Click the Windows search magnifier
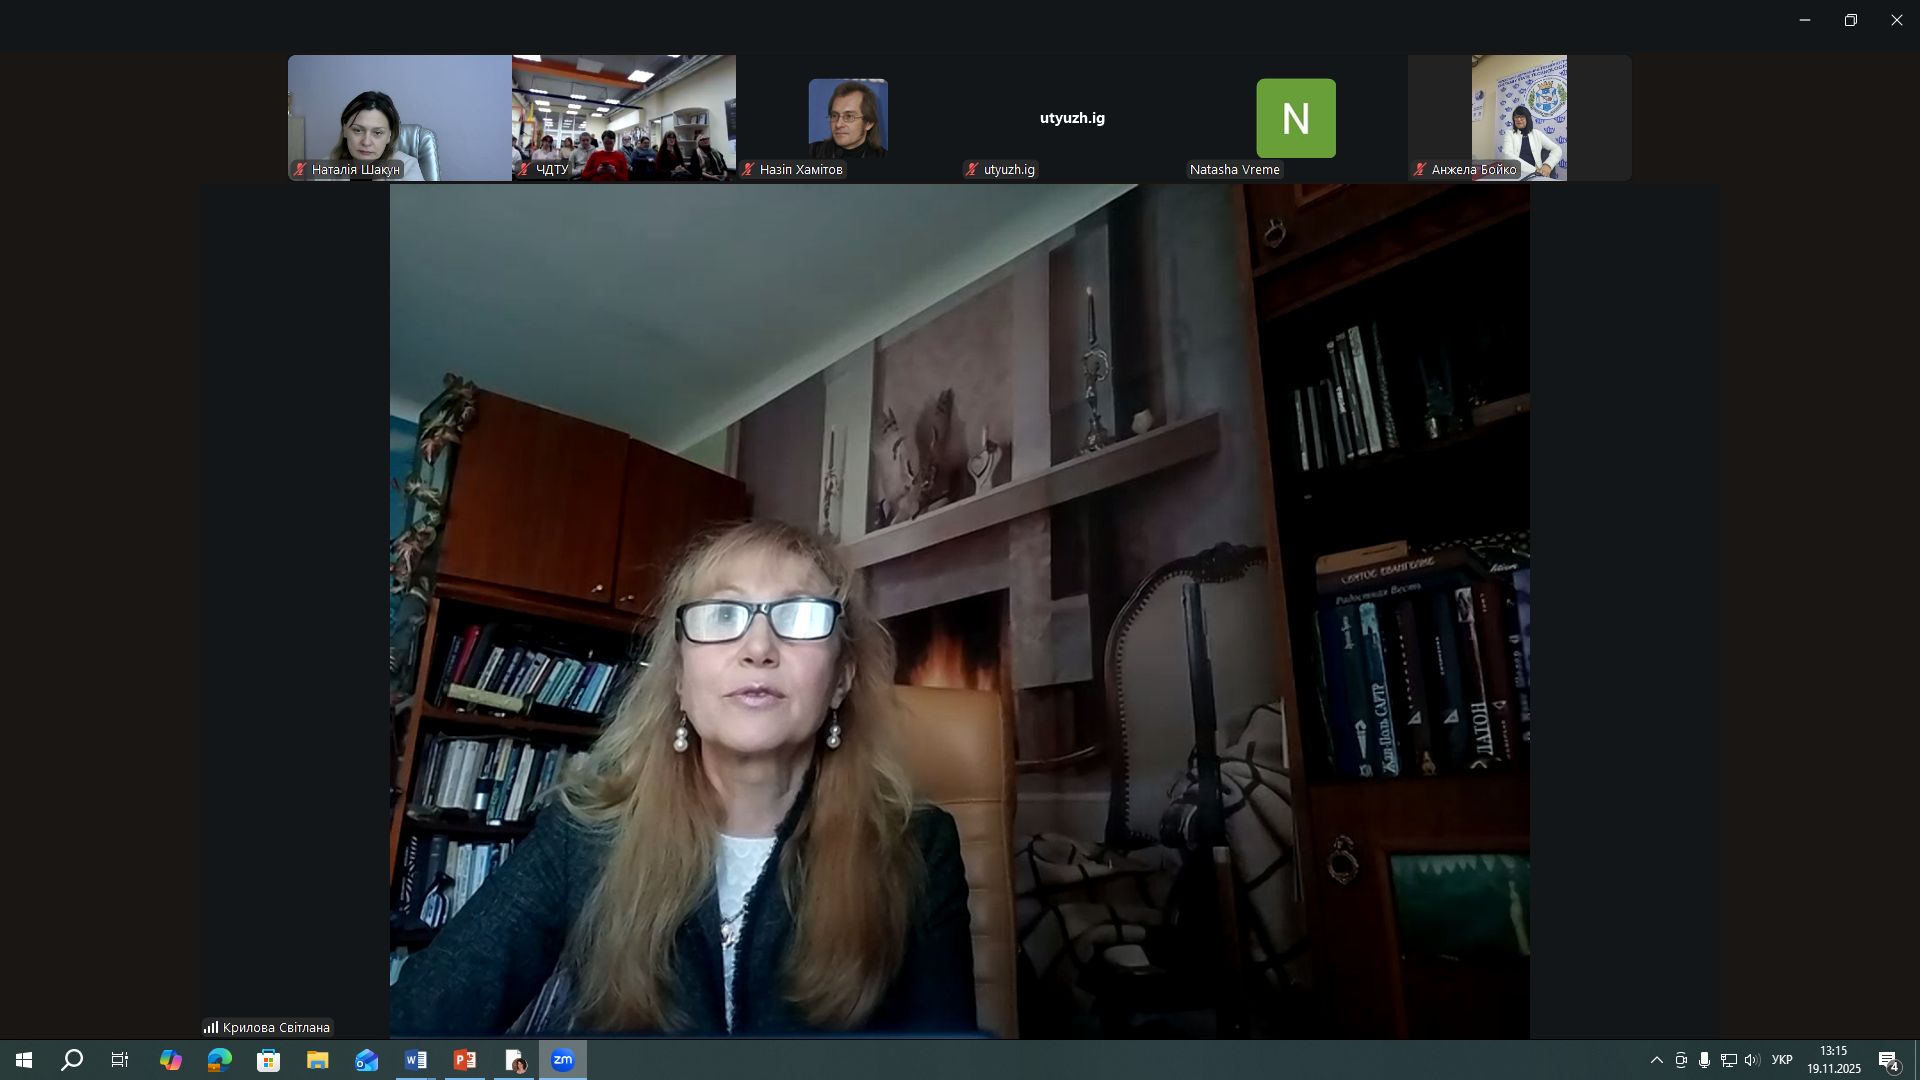The height and width of the screenshot is (1080, 1920). click(72, 1060)
